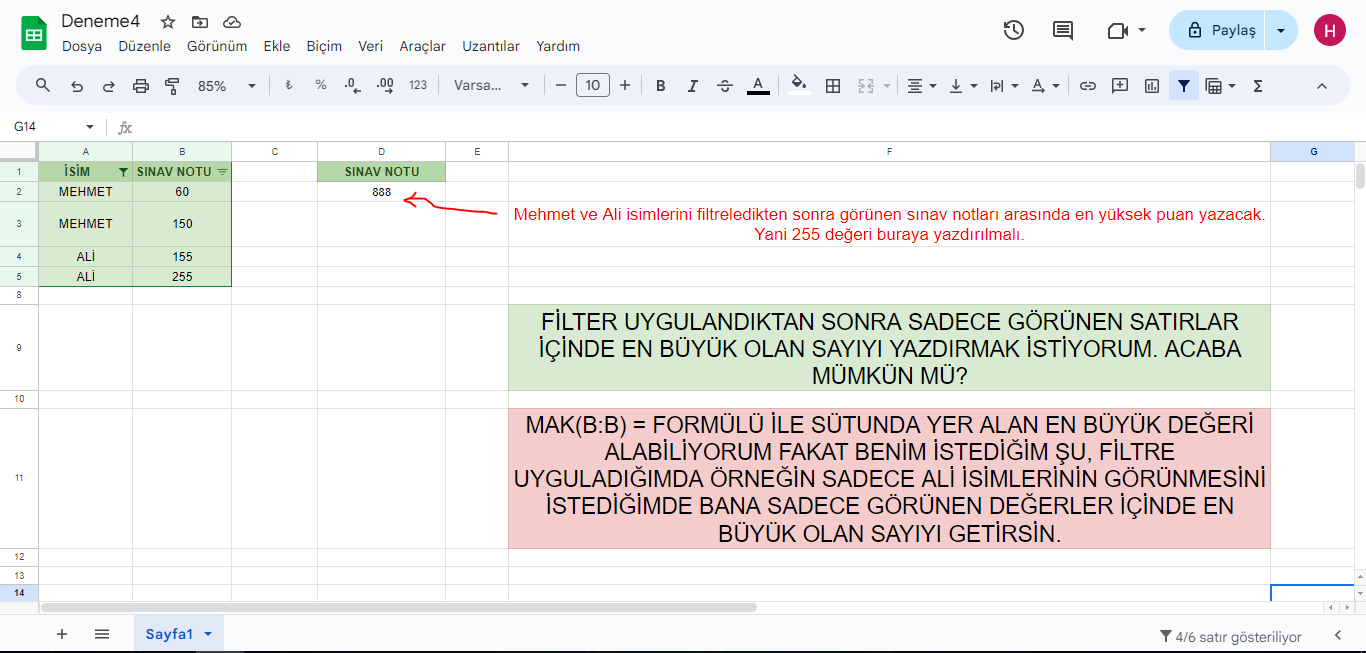
Task: Open the Biçim menu
Action: [x=324, y=46]
